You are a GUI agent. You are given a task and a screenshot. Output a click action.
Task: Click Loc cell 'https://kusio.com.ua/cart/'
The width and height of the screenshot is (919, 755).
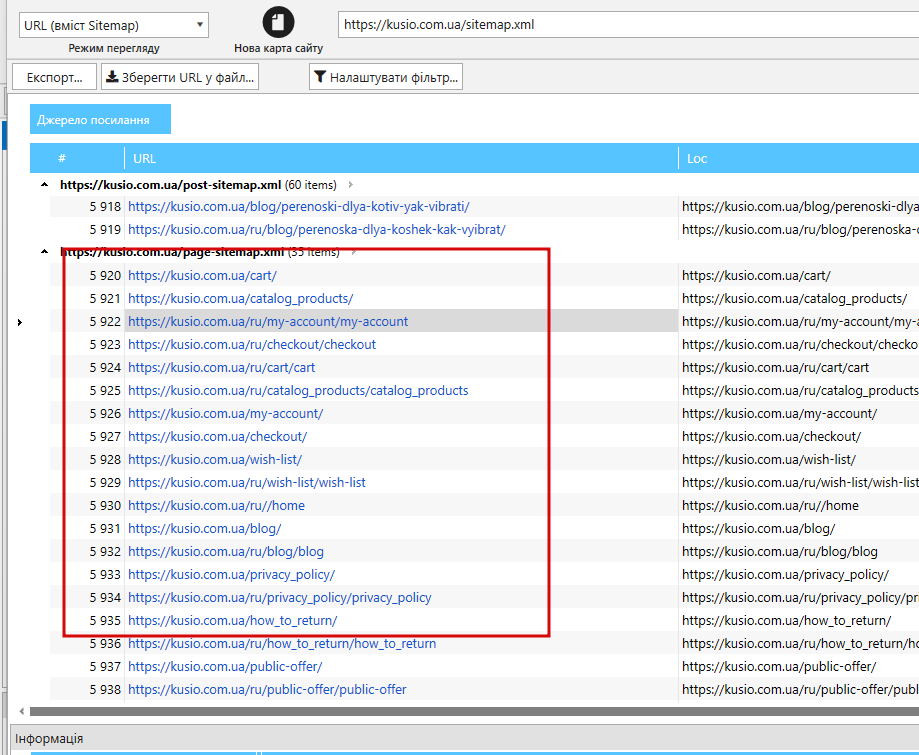pos(756,276)
